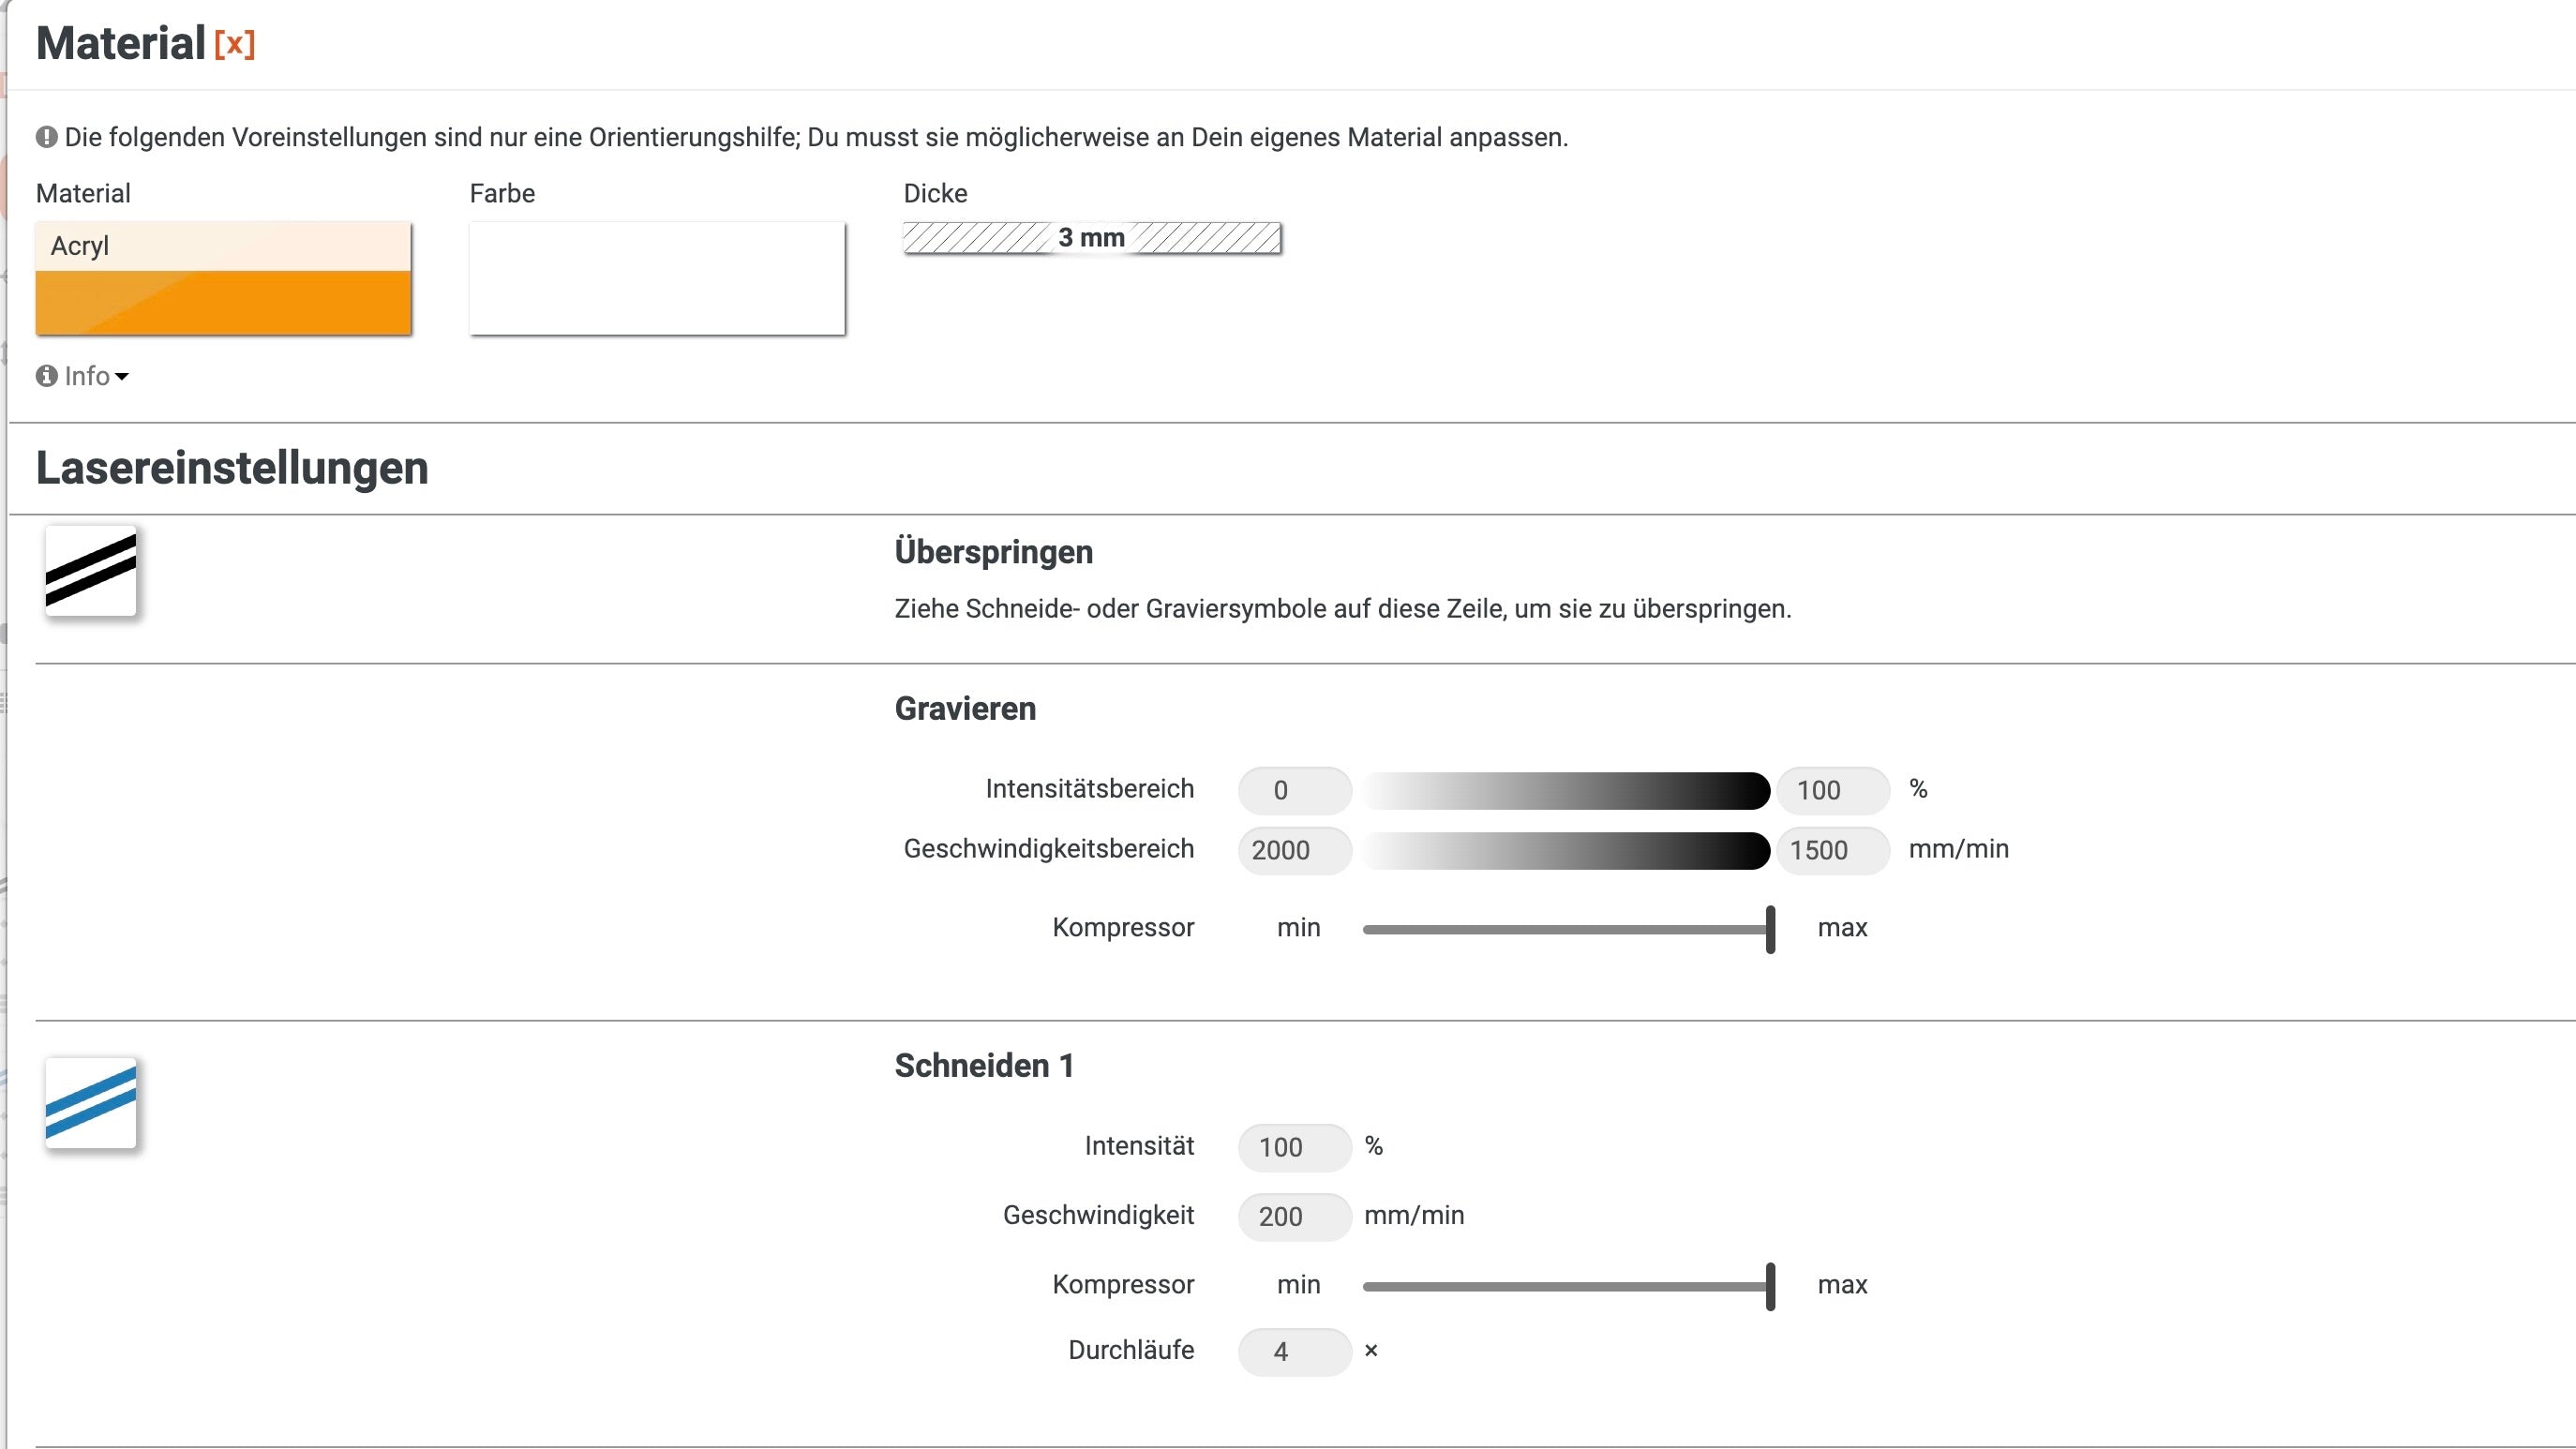The width and height of the screenshot is (2576, 1449).
Task: Click the Intensität percentage input field
Action: (x=1281, y=1146)
